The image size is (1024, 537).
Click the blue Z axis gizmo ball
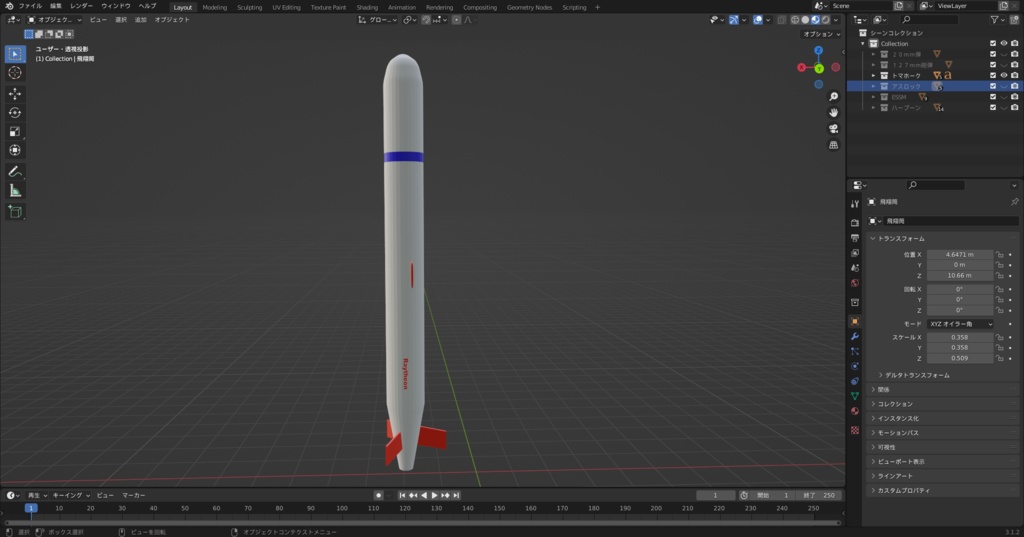point(818,50)
